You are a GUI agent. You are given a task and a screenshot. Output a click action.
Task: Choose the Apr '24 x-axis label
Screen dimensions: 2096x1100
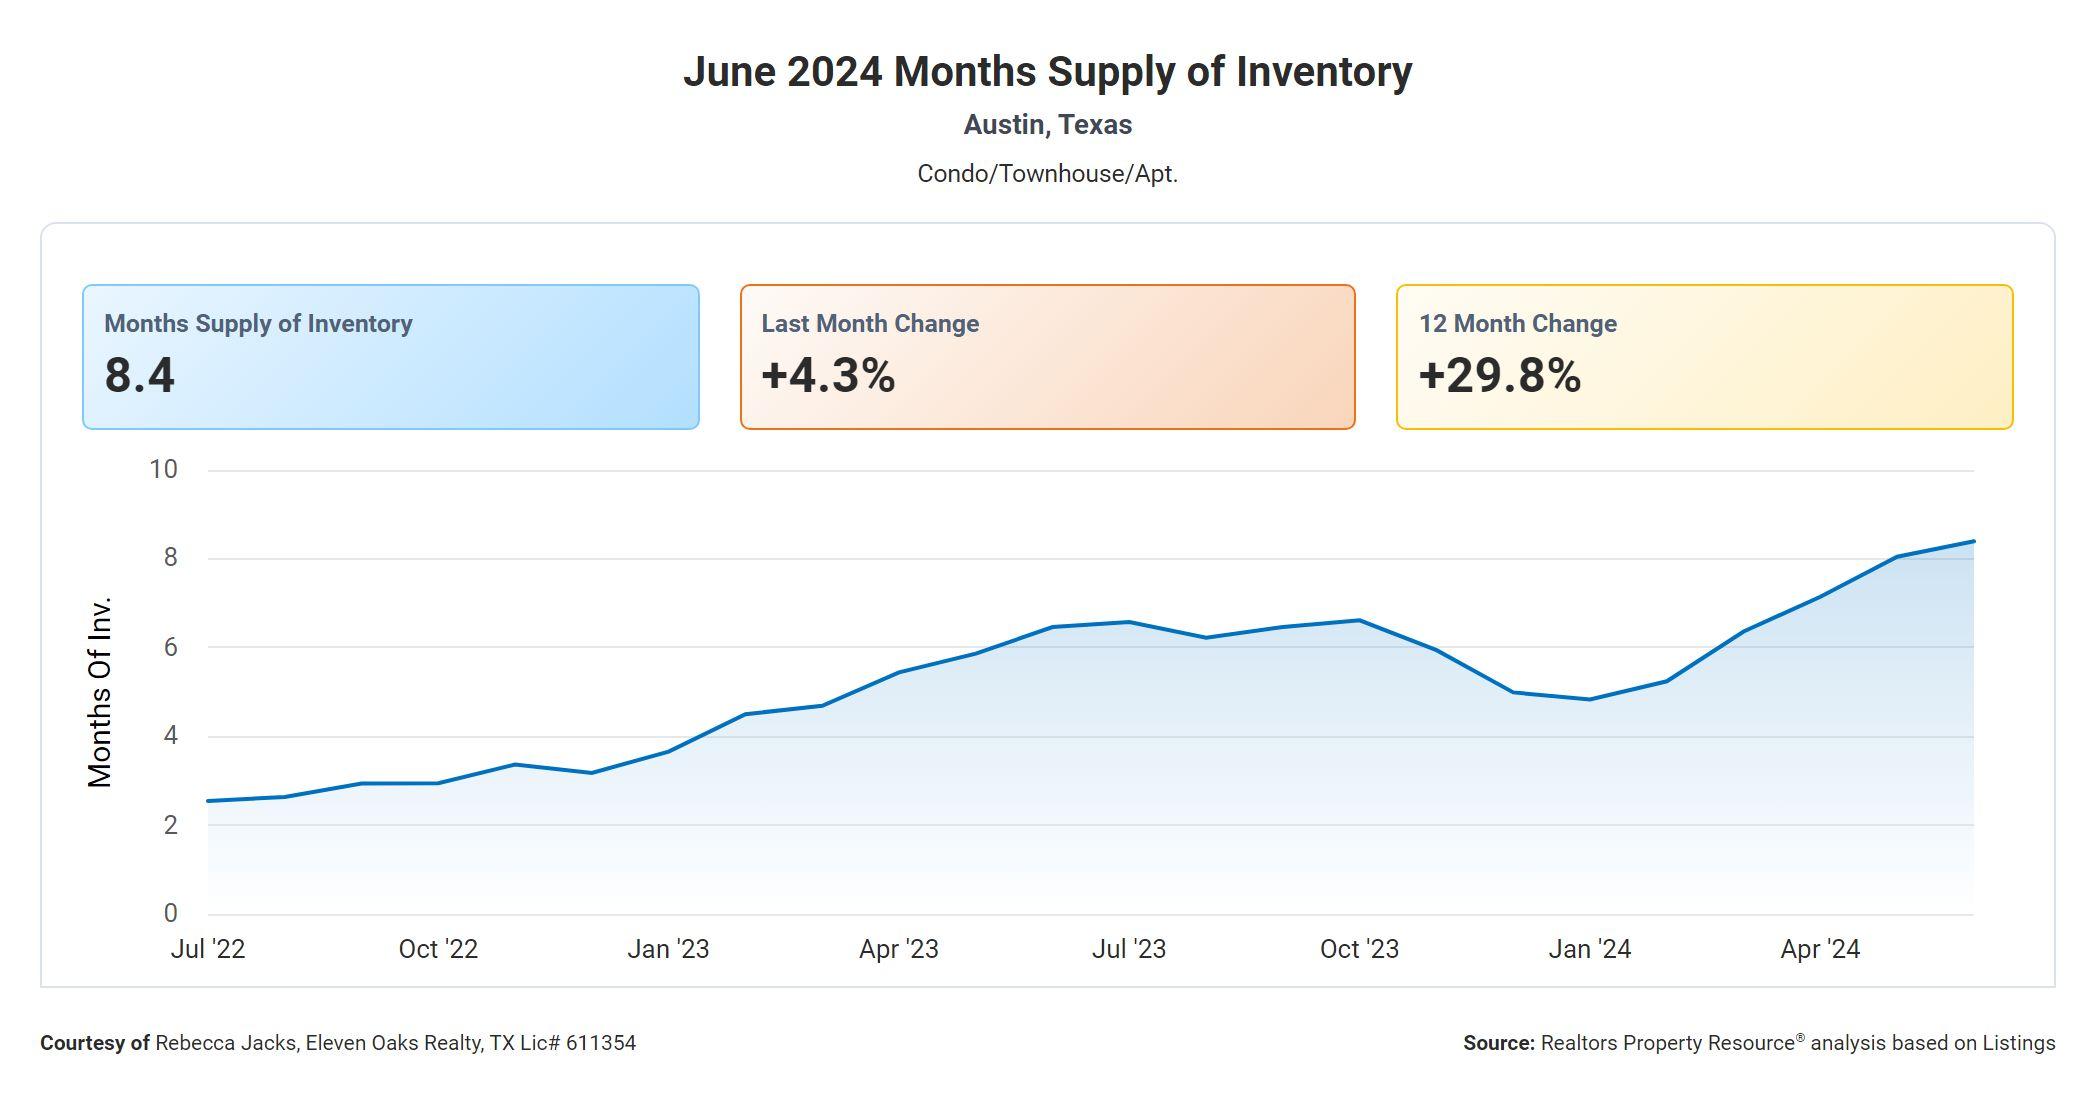pos(1820,949)
